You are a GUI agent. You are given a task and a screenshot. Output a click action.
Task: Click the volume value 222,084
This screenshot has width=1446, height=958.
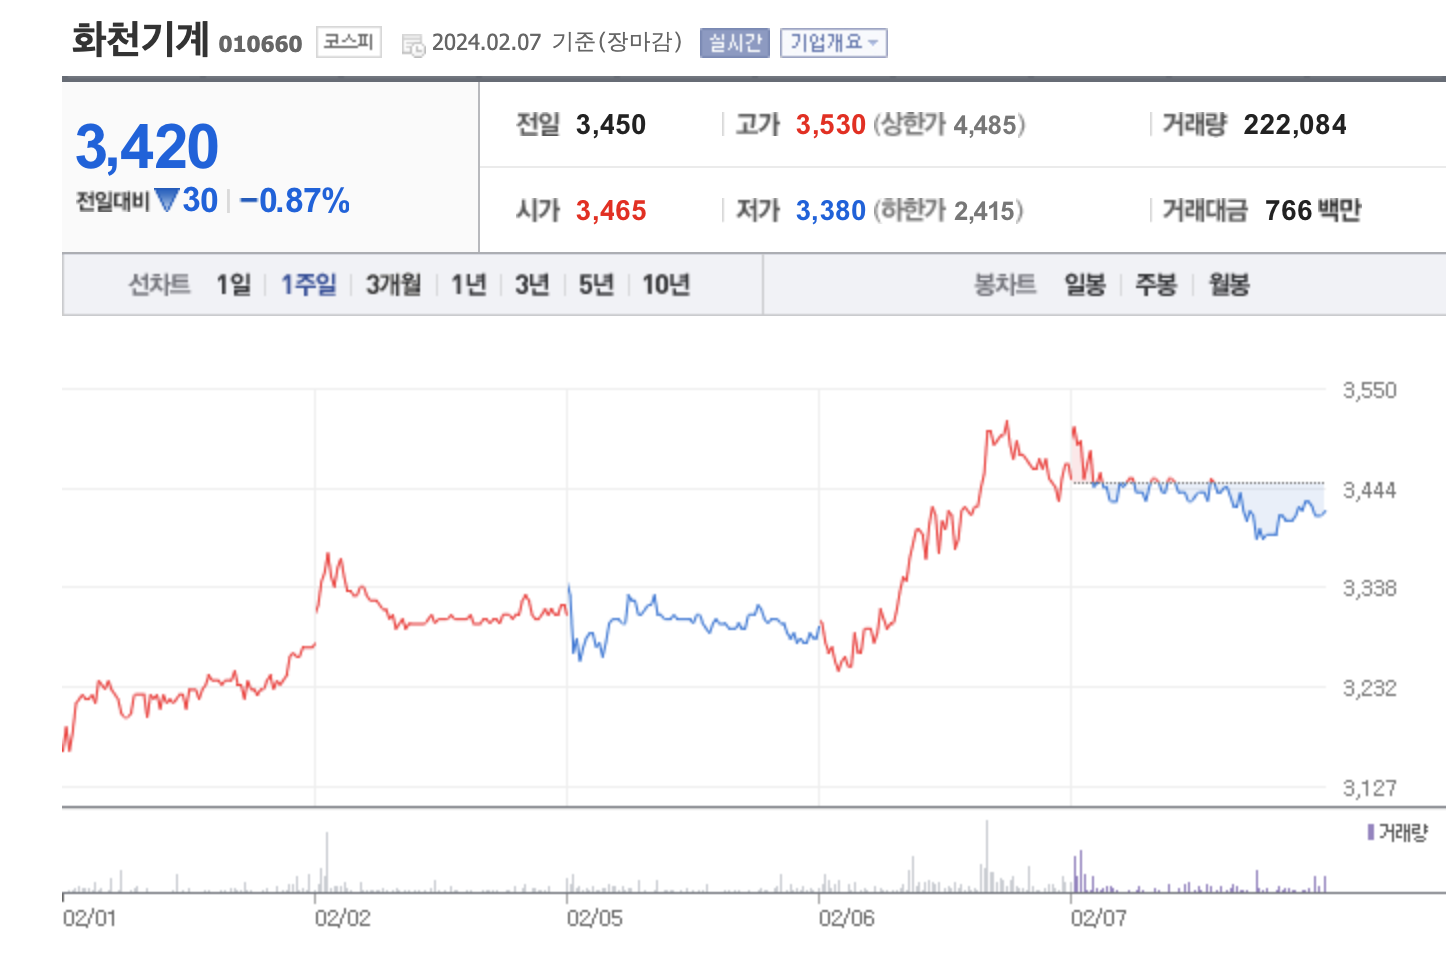tap(1295, 125)
